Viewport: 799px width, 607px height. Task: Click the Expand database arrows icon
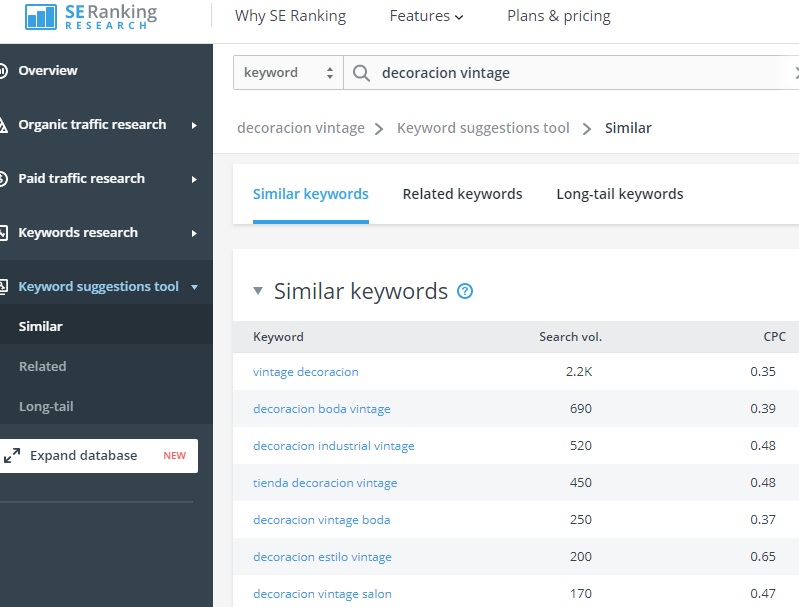12,456
